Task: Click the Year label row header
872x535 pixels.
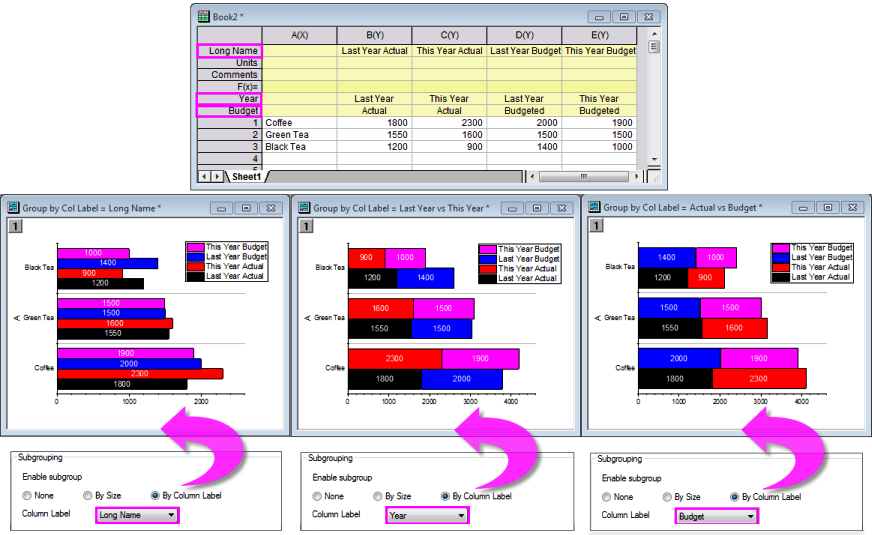Action: [229, 98]
